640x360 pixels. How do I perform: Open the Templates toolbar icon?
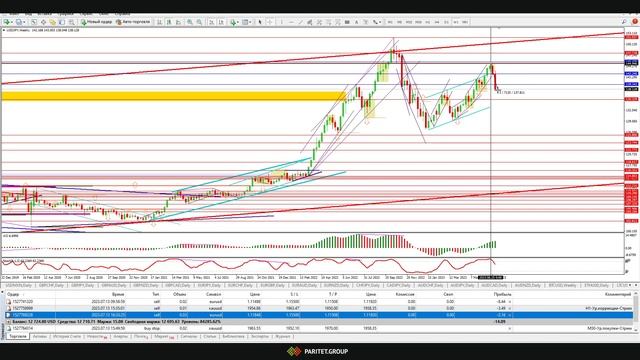point(245,22)
